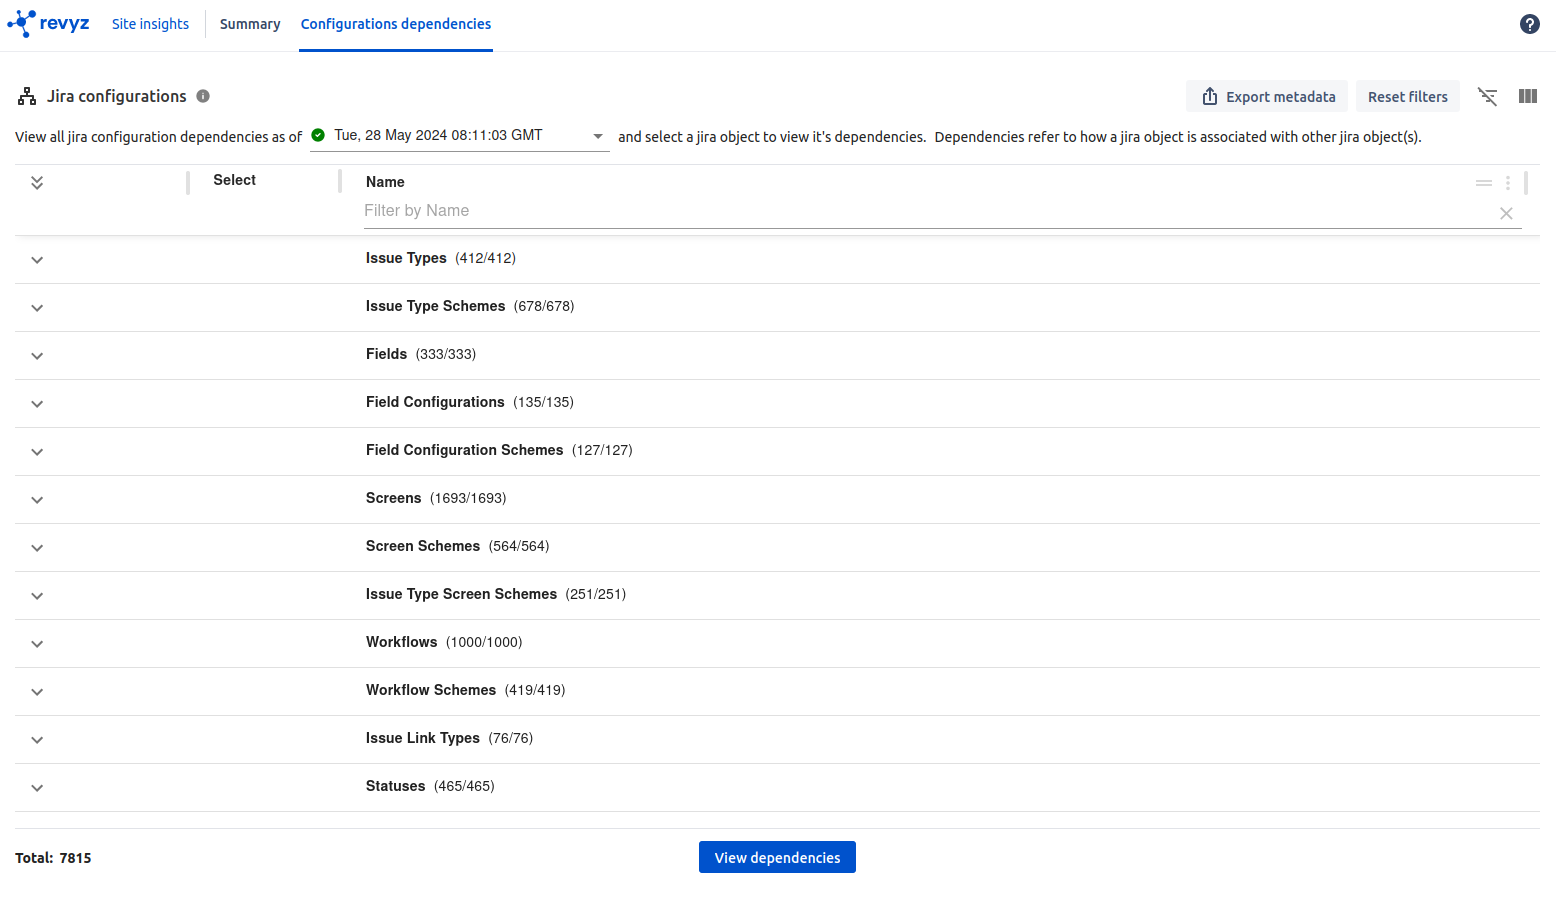Click the expand-all double chevron in header
1556x898 pixels.
36,182
